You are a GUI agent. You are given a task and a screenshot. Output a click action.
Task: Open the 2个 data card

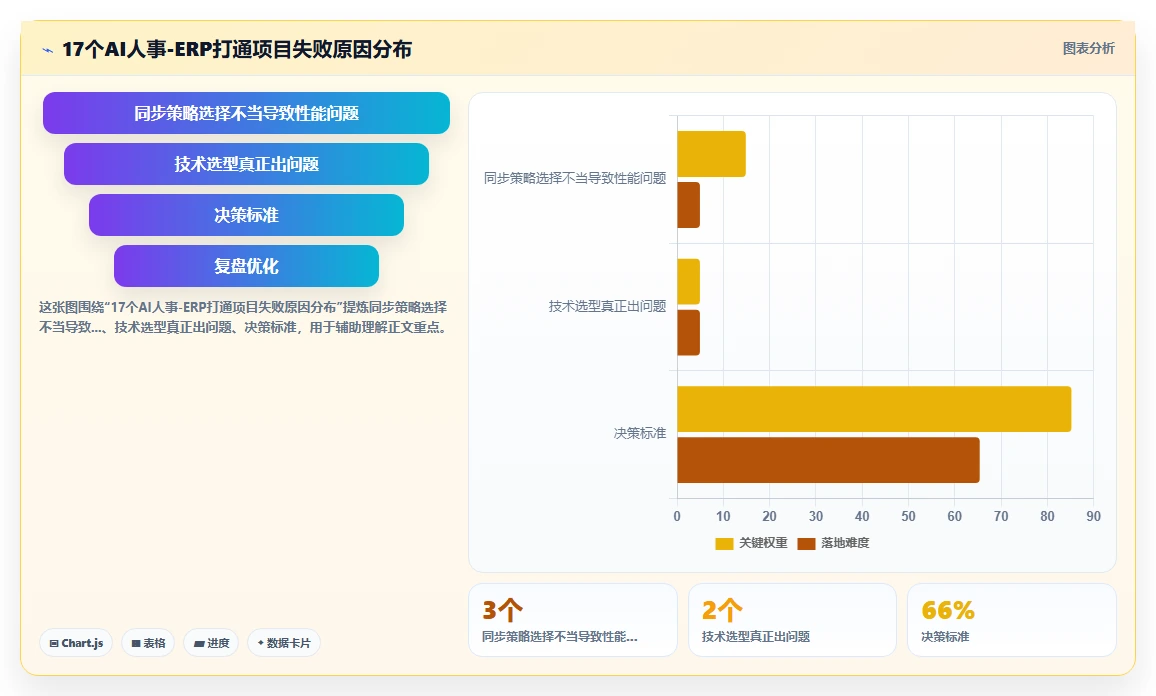(792, 620)
